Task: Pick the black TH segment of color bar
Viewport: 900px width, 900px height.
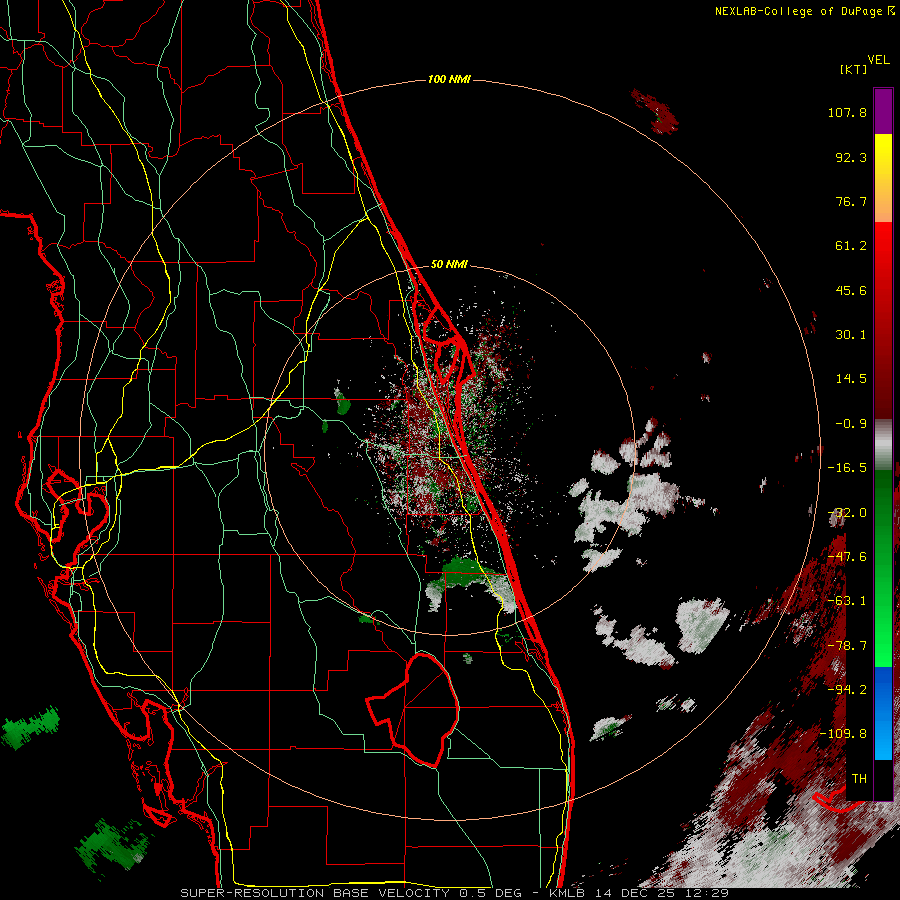Action: click(883, 779)
